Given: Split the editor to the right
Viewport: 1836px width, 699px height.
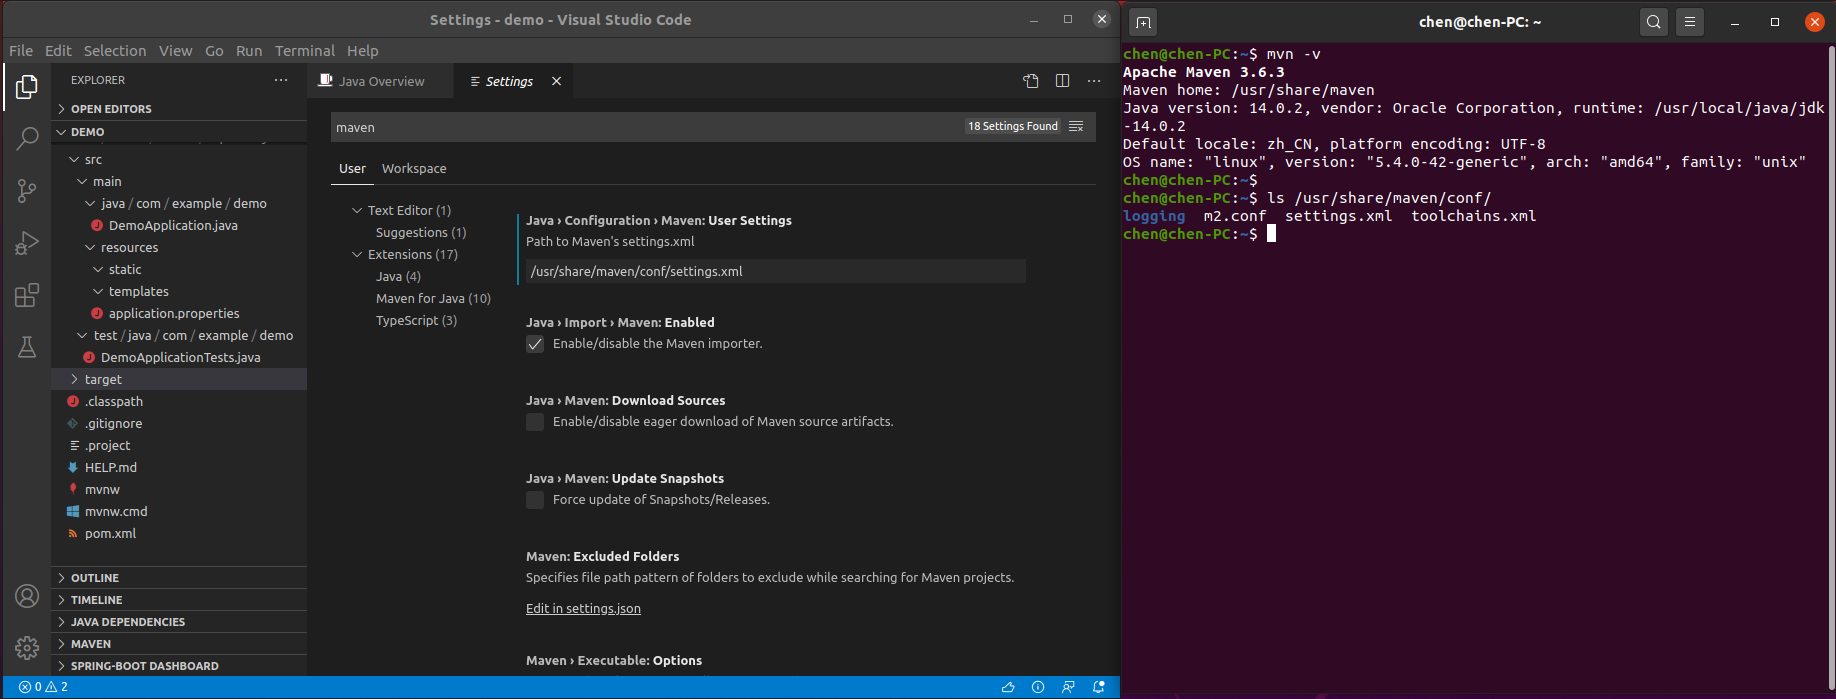Looking at the screenshot, I should tap(1062, 81).
